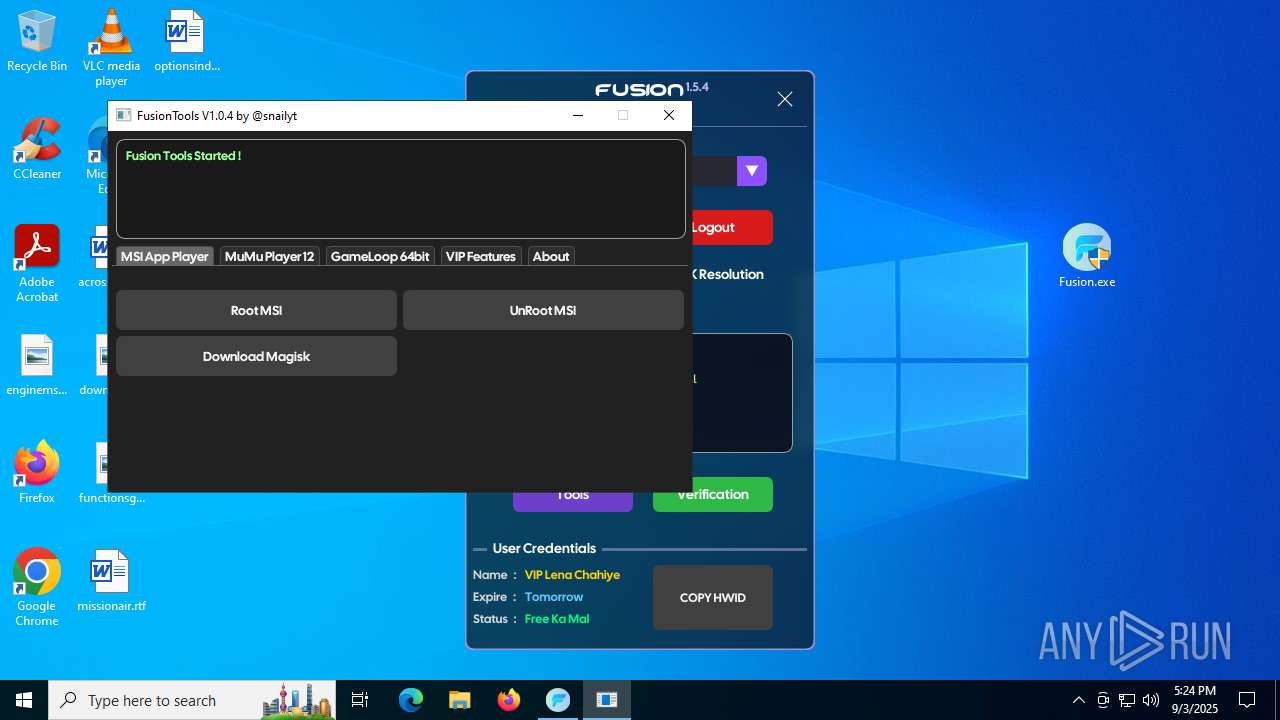Open Firefox desktop shortcut
The width and height of the screenshot is (1280, 720).
[37, 472]
